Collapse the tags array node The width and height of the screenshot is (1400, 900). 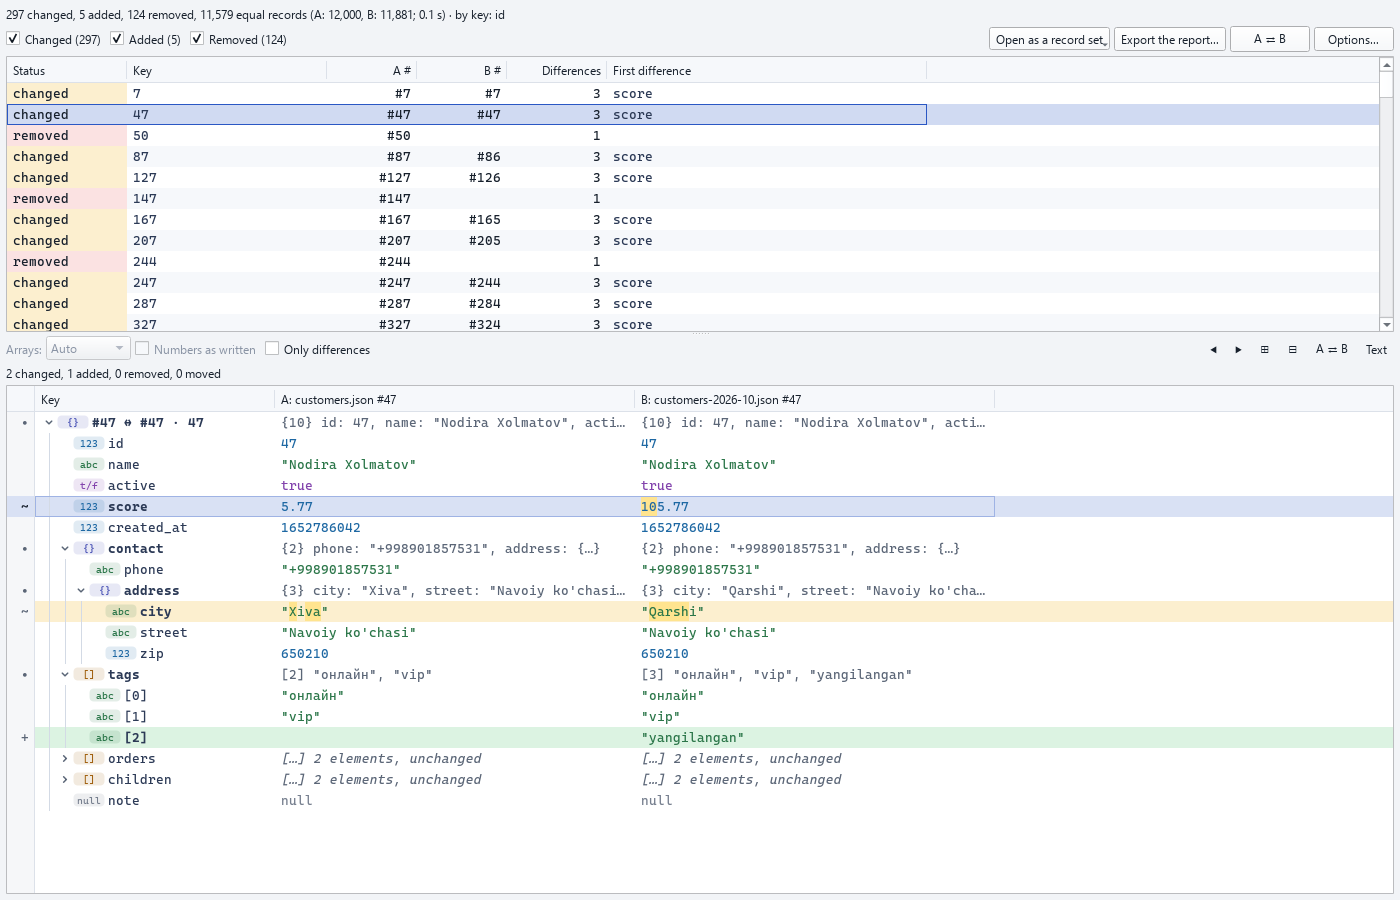point(65,675)
